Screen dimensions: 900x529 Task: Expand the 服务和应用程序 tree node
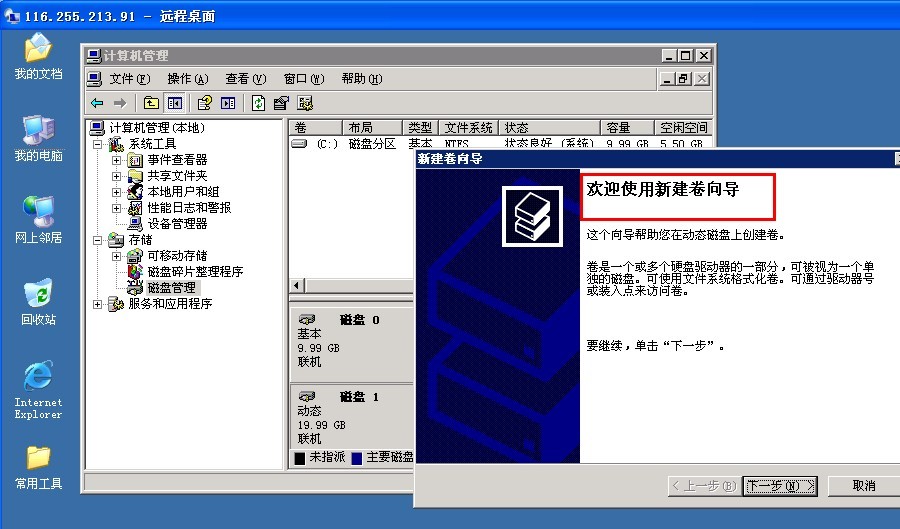click(x=98, y=304)
